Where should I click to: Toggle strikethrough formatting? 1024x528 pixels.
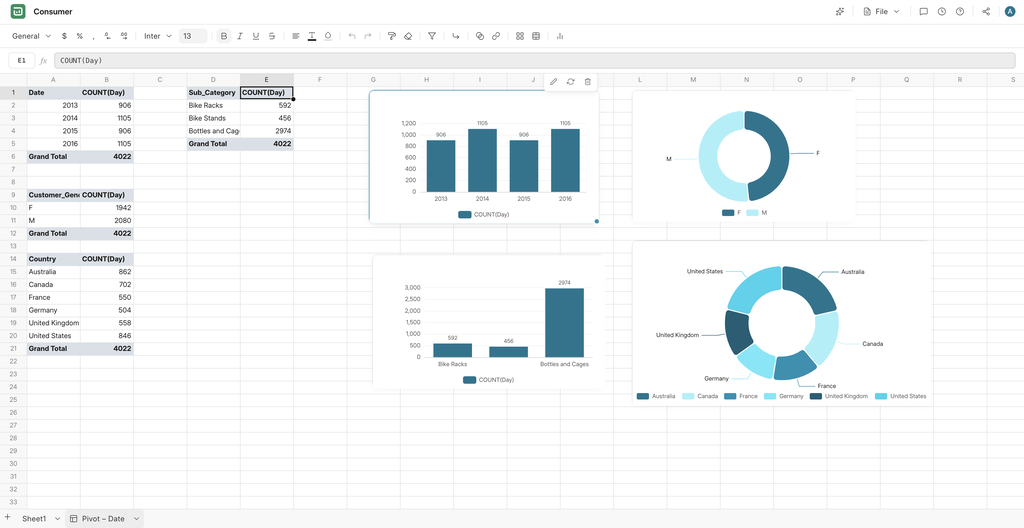coord(272,37)
